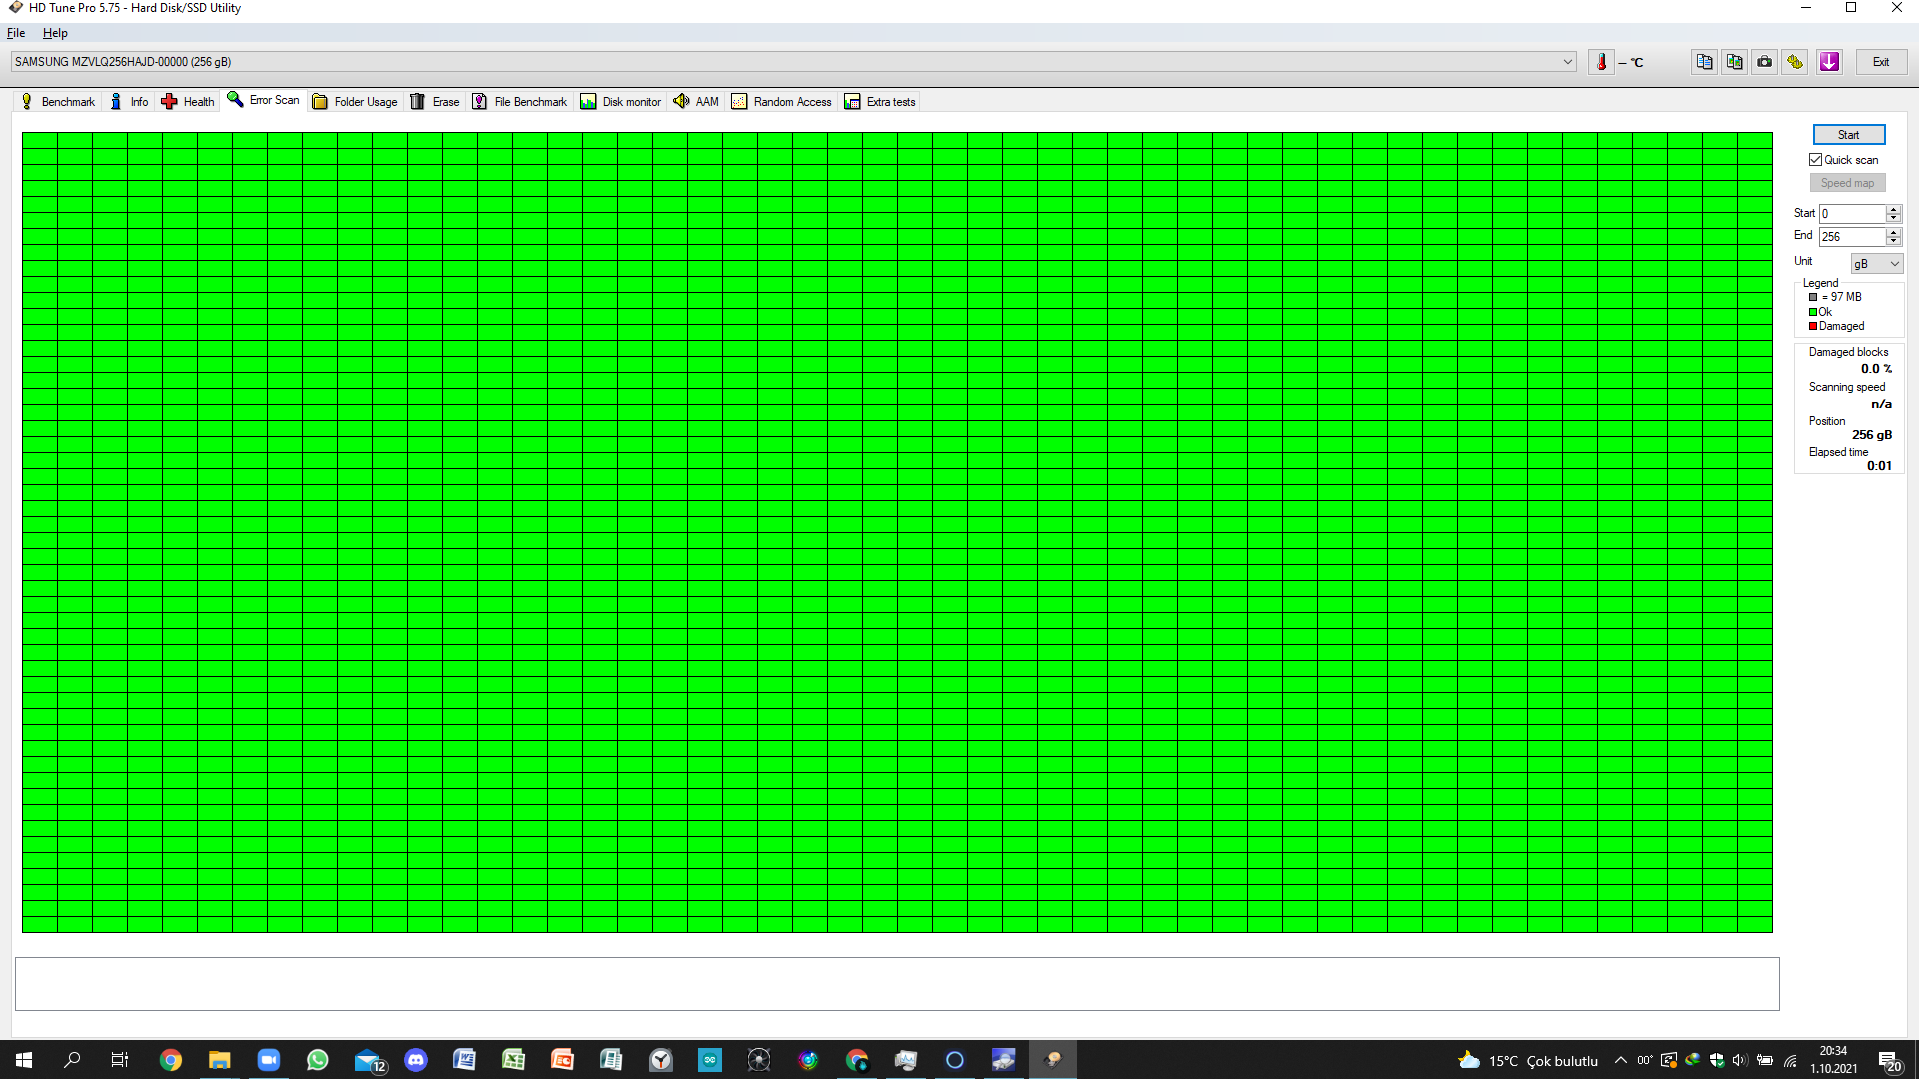Click the Speed map button
The width and height of the screenshot is (1919, 1079).
coord(1847,183)
